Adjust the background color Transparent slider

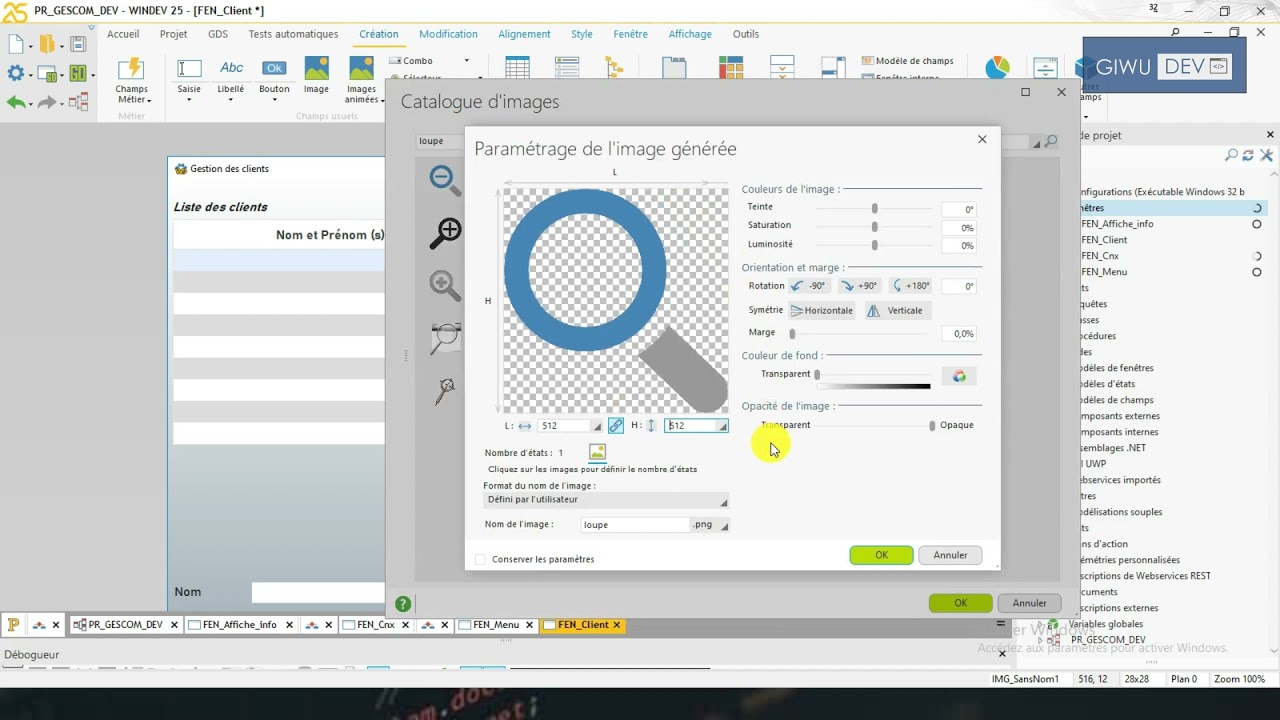[817, 375]
